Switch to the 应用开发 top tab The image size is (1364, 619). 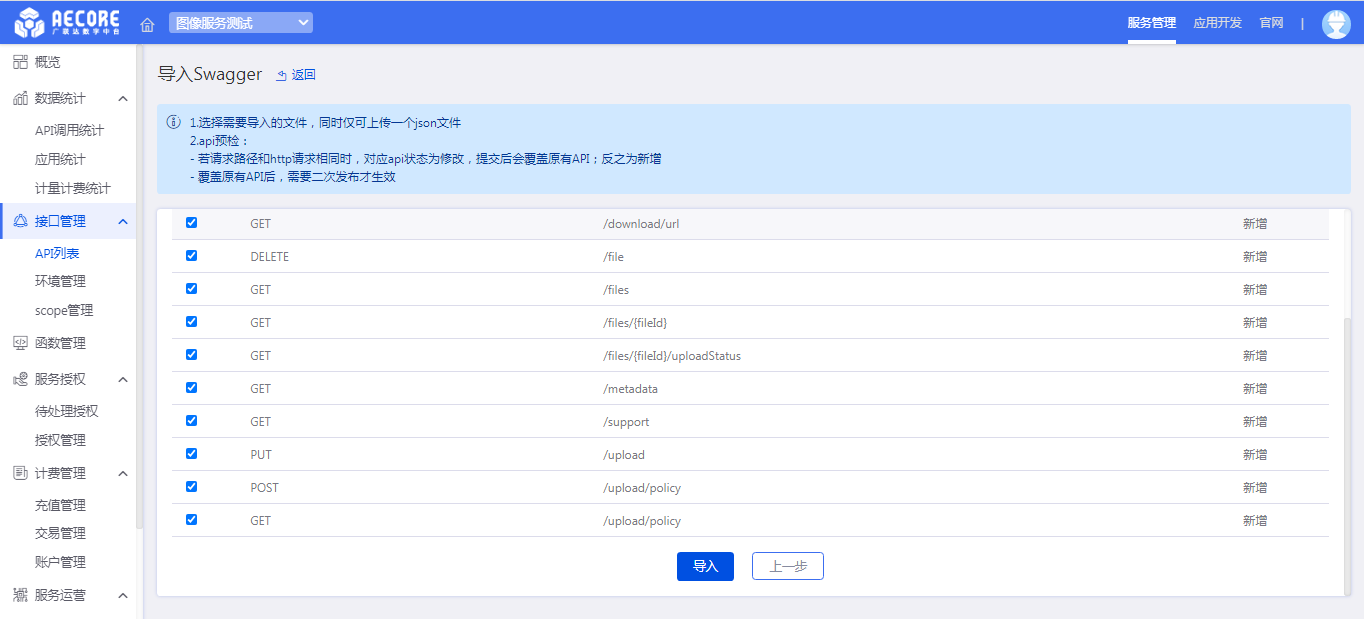1217,23
